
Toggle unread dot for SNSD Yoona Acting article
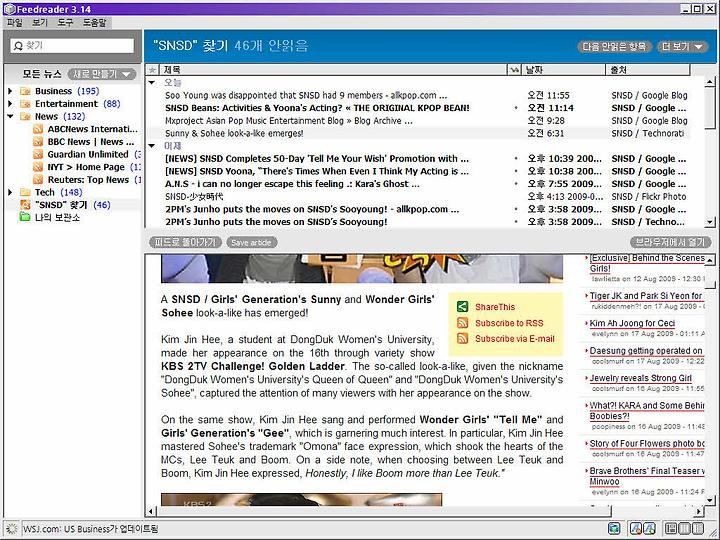tap(516, 171)
